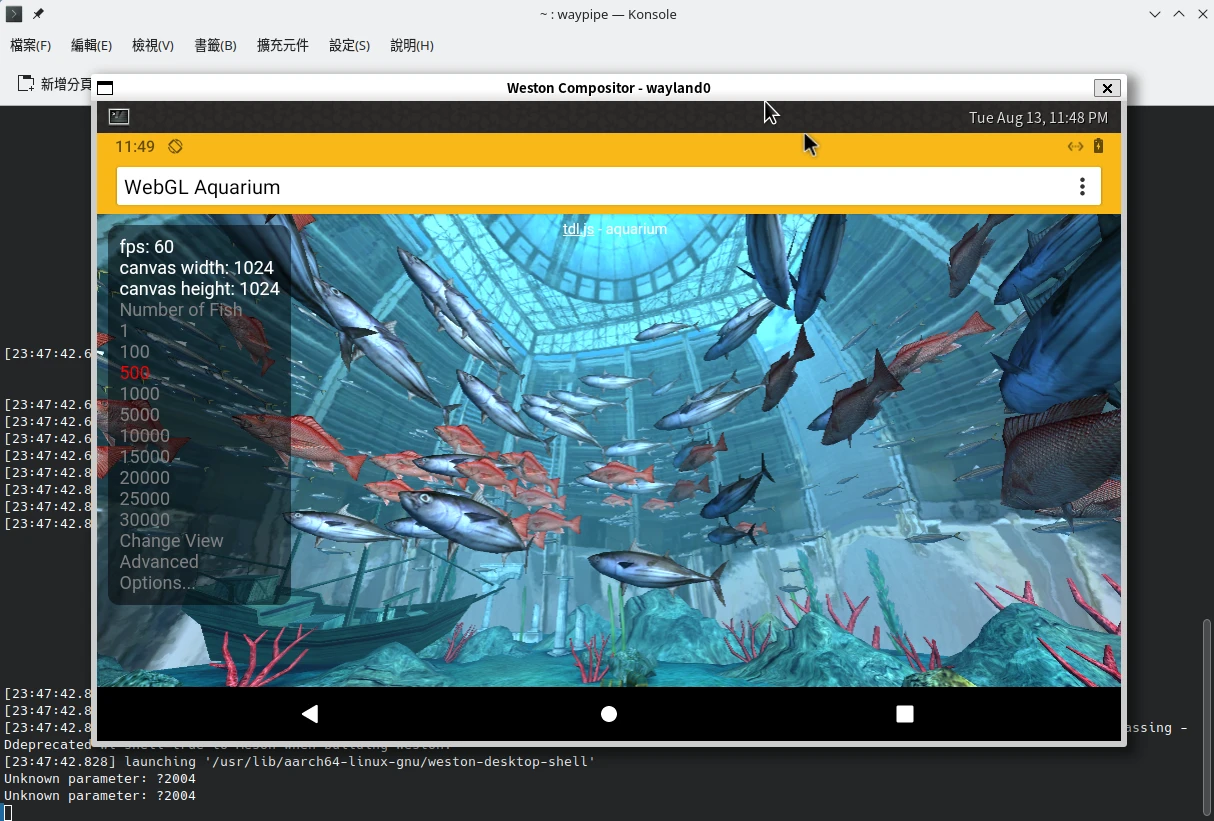Open the 檔案(F) menu in Konsole
Image resolution: width=1214 pixels, height=821 pixels.
(x=30, y=46)
